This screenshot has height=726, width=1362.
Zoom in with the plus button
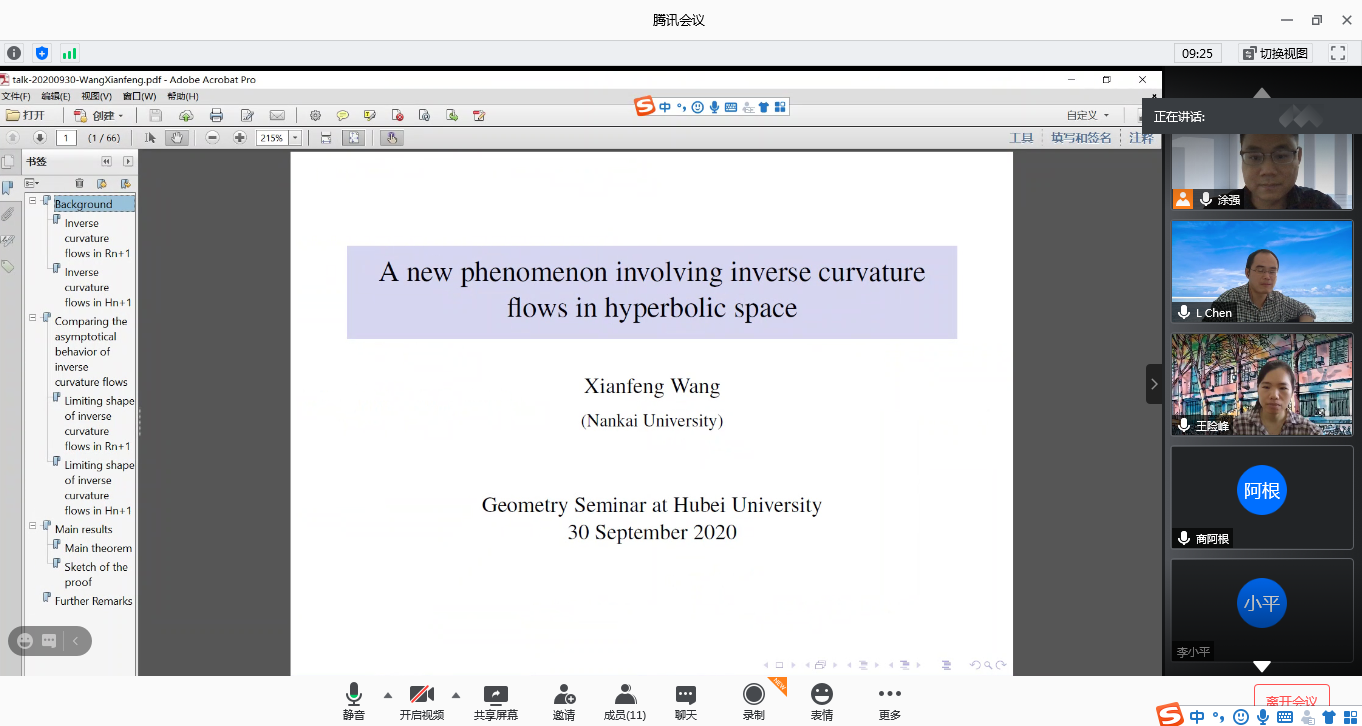(x=240, y=138)
